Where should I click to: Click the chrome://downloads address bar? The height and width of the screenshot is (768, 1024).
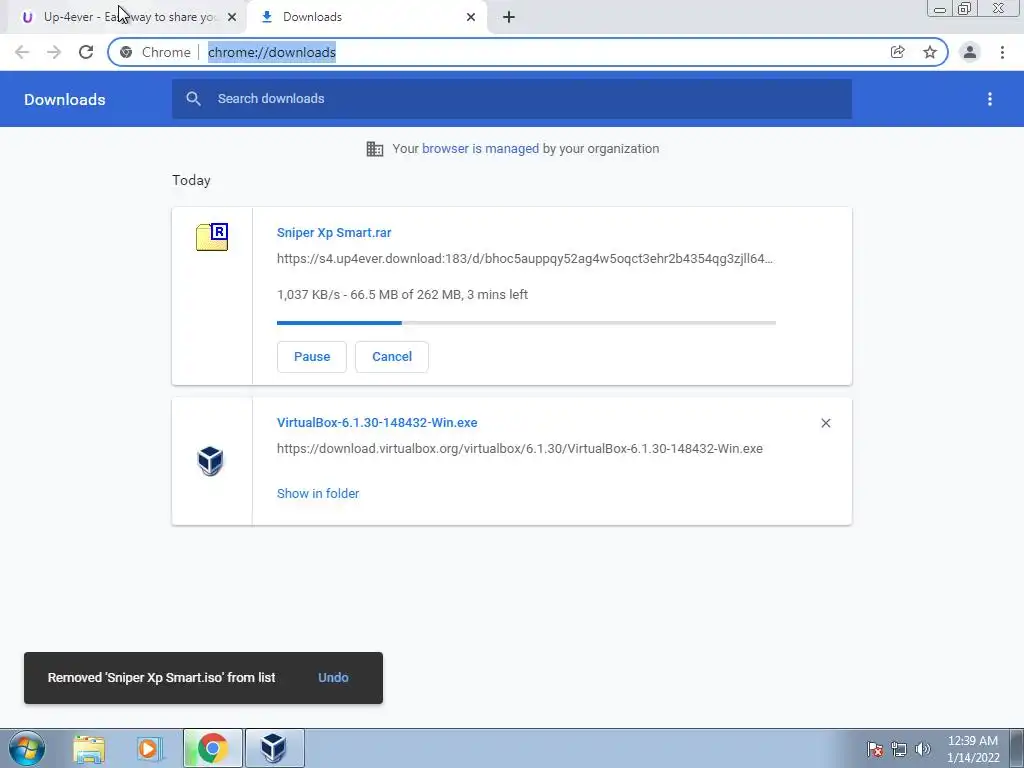pyautogui.click(x=528, y=52)
